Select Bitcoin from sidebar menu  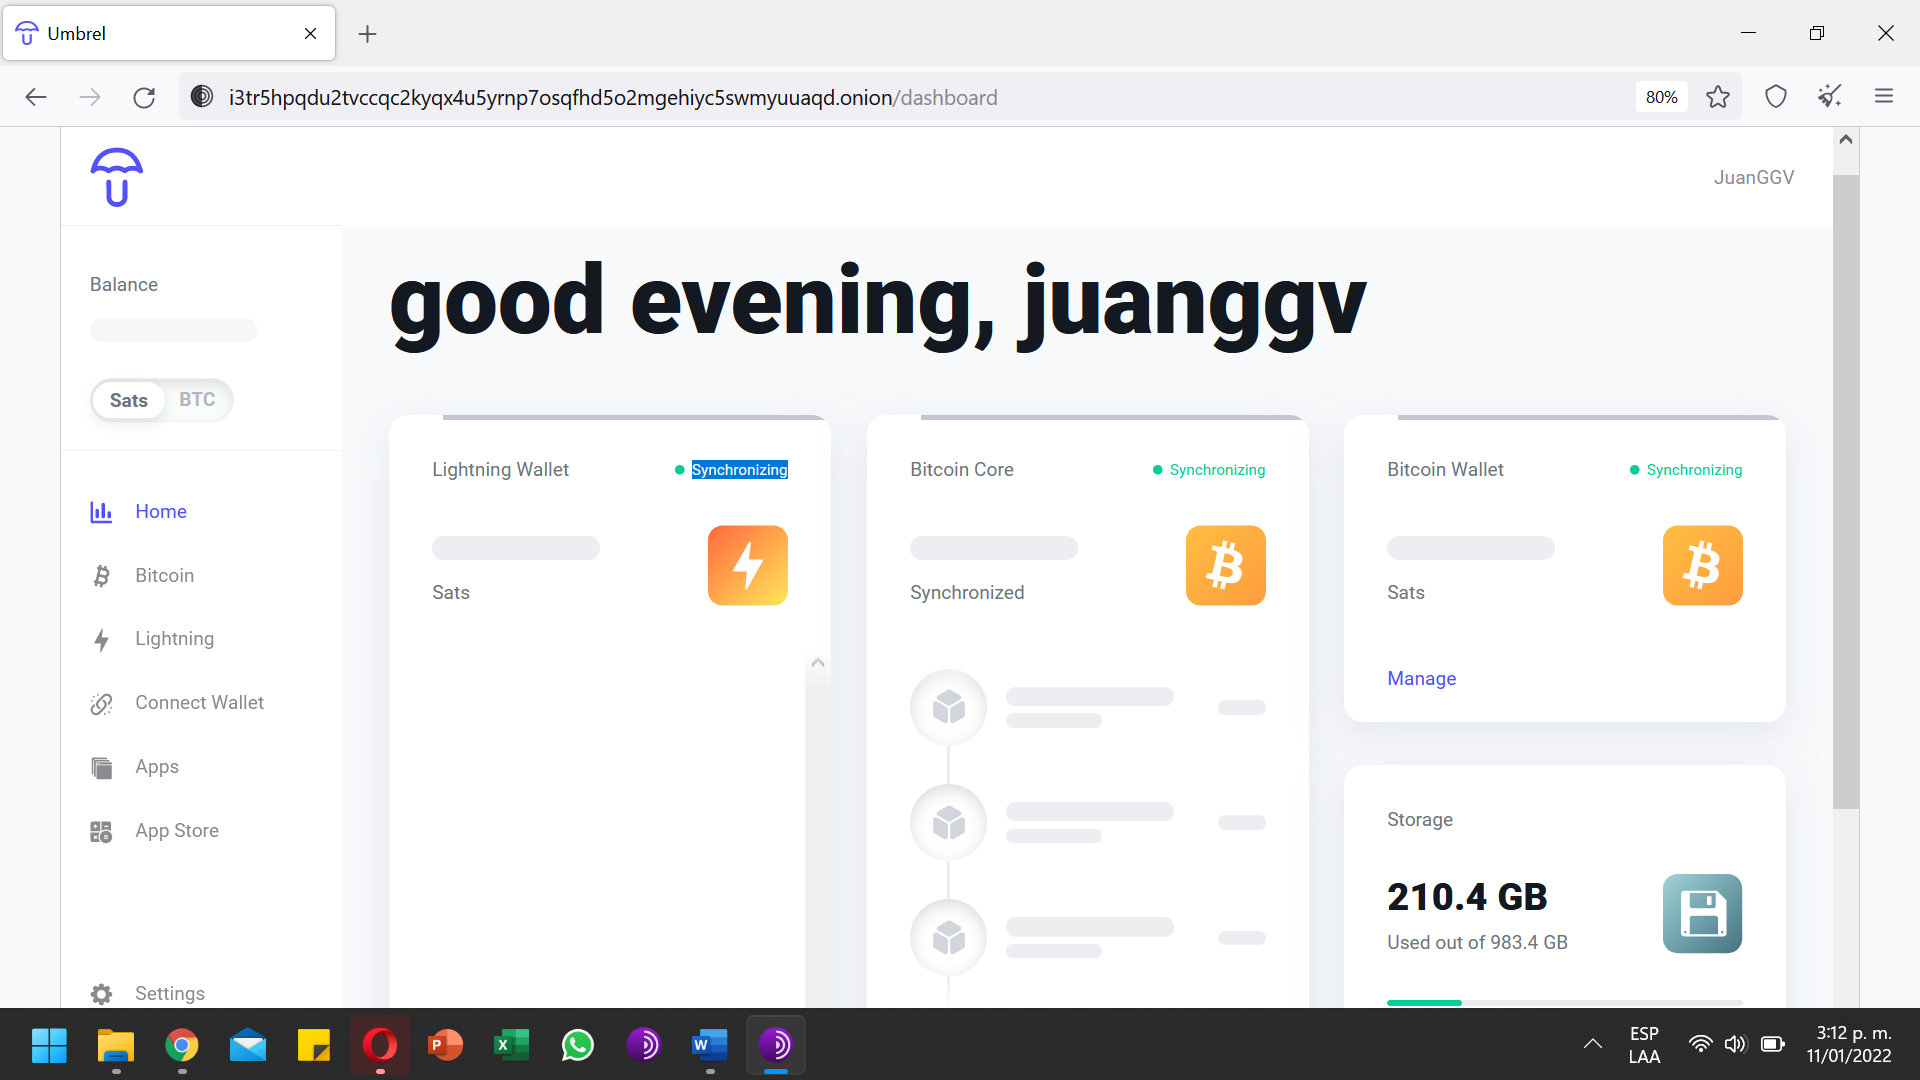click(164, 575)
